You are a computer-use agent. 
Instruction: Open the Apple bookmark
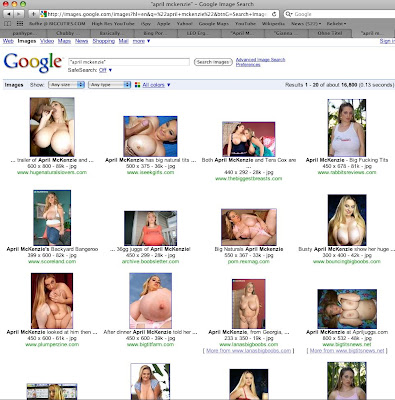click(x=163, y=24)
